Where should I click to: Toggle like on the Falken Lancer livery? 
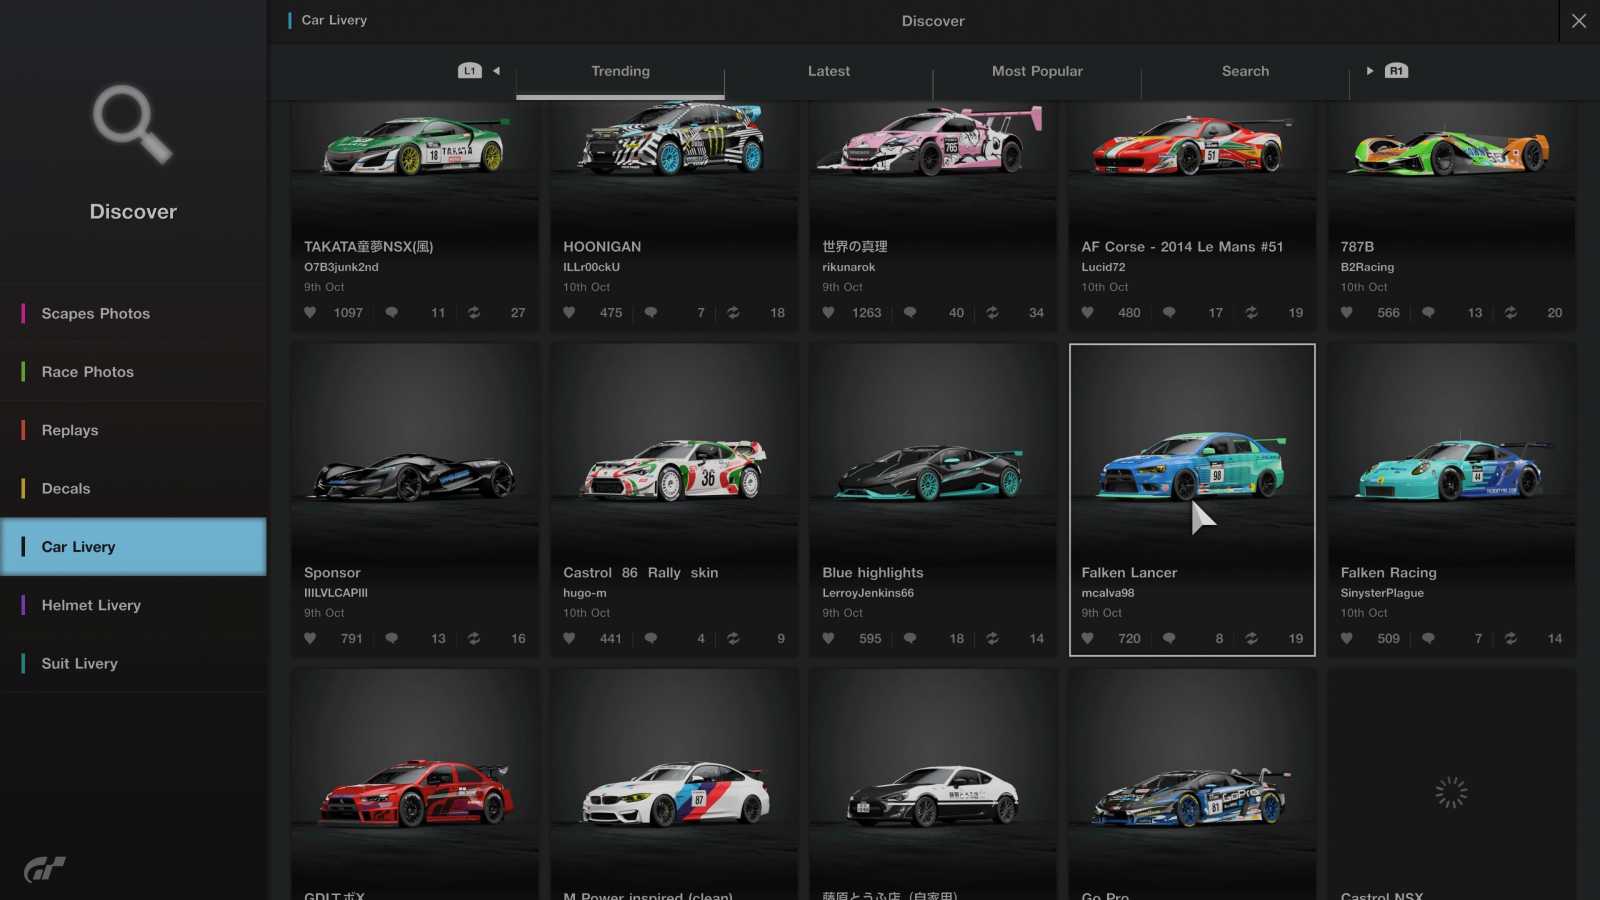[1087, 638]
